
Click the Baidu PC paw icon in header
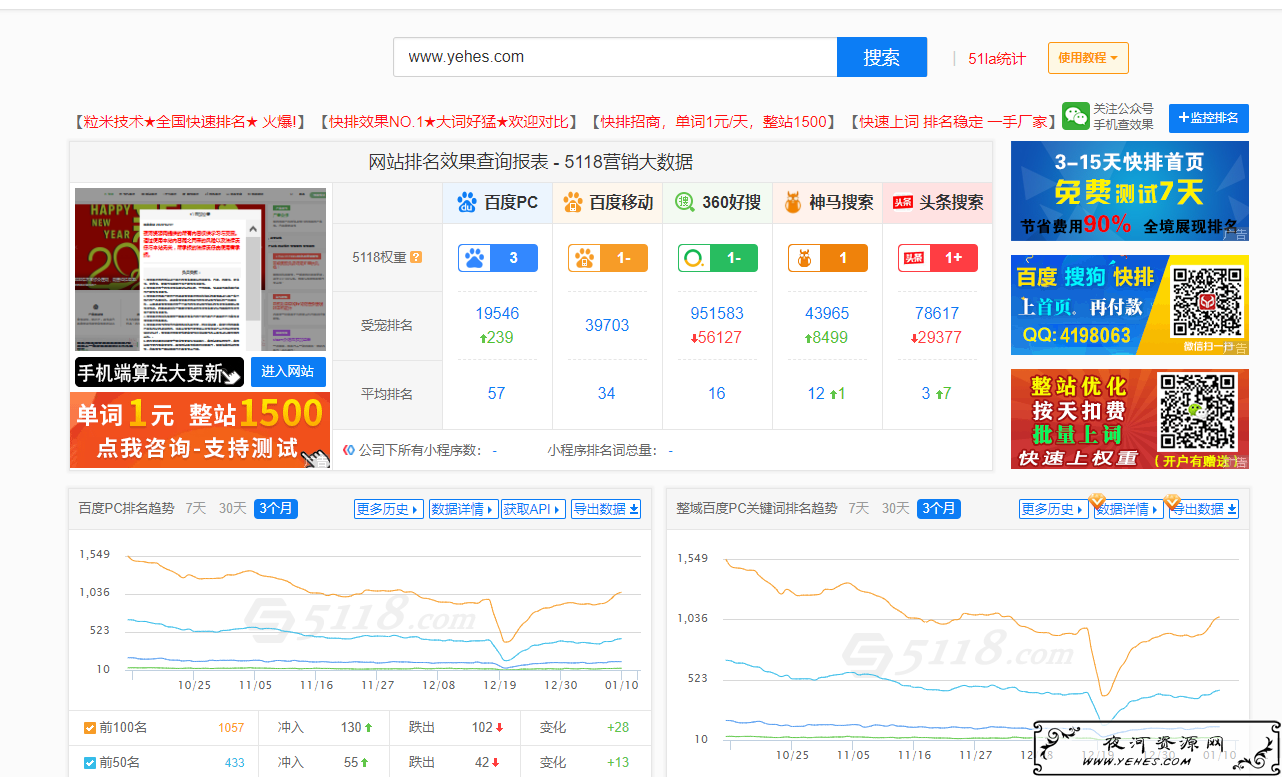tap(467, 202)
